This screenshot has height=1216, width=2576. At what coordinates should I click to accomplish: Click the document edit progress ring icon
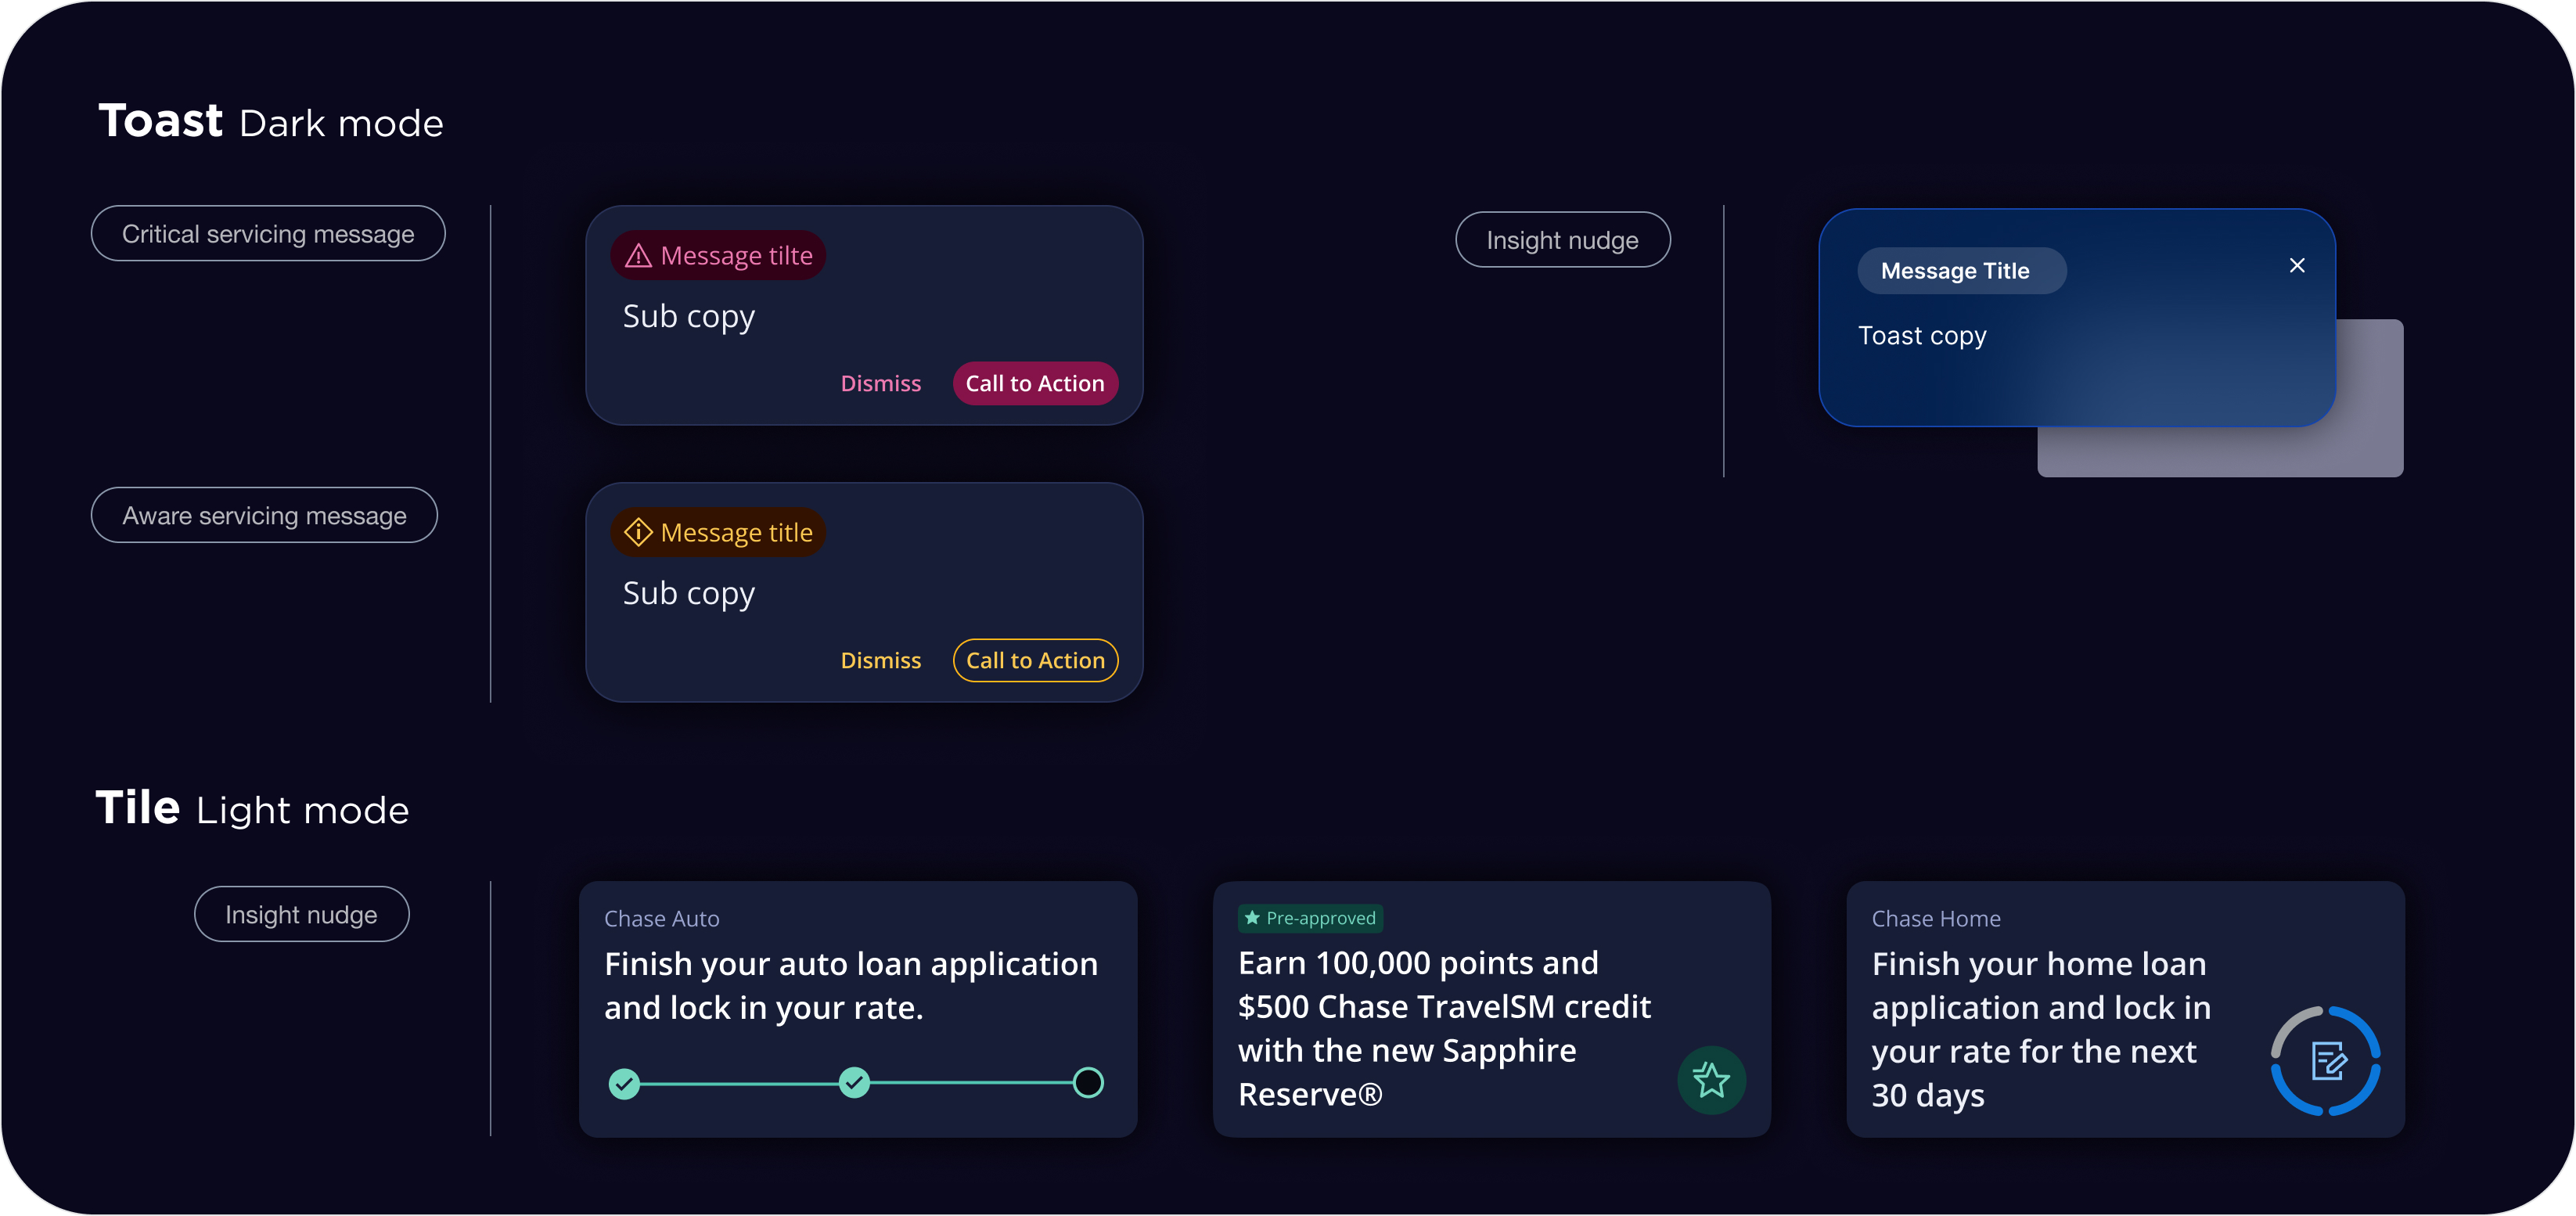coord(2326,1061)
